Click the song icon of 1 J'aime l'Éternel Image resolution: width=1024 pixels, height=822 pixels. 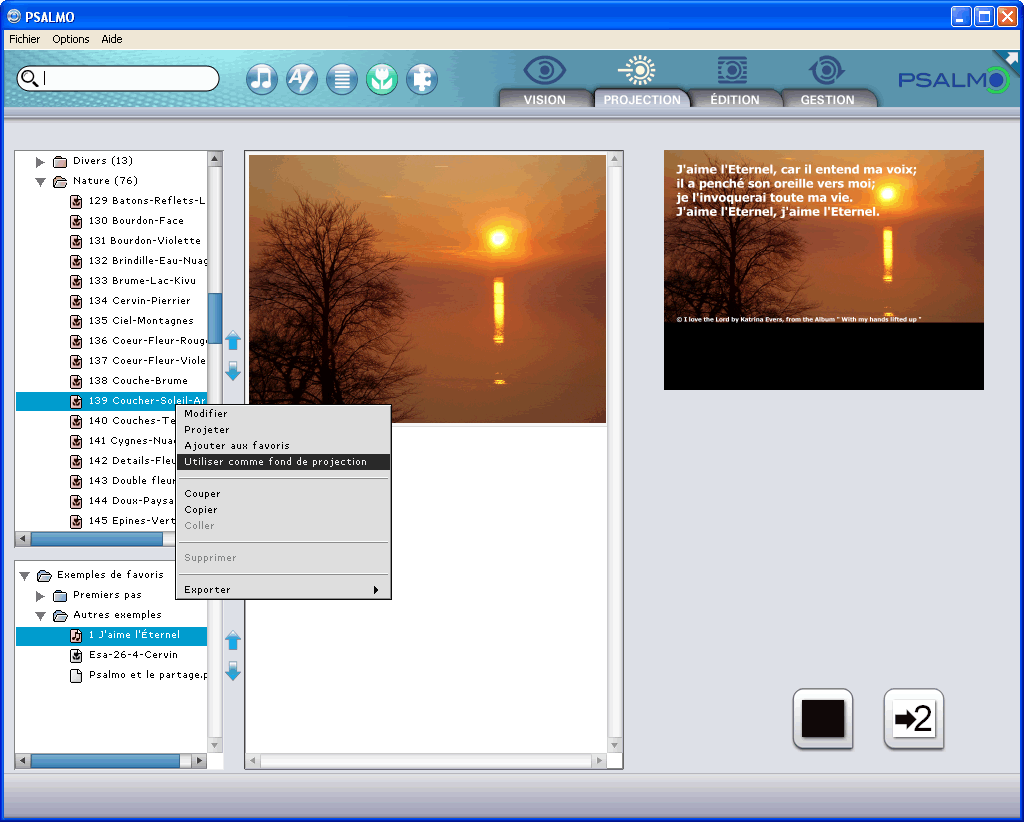coord(76,635)
